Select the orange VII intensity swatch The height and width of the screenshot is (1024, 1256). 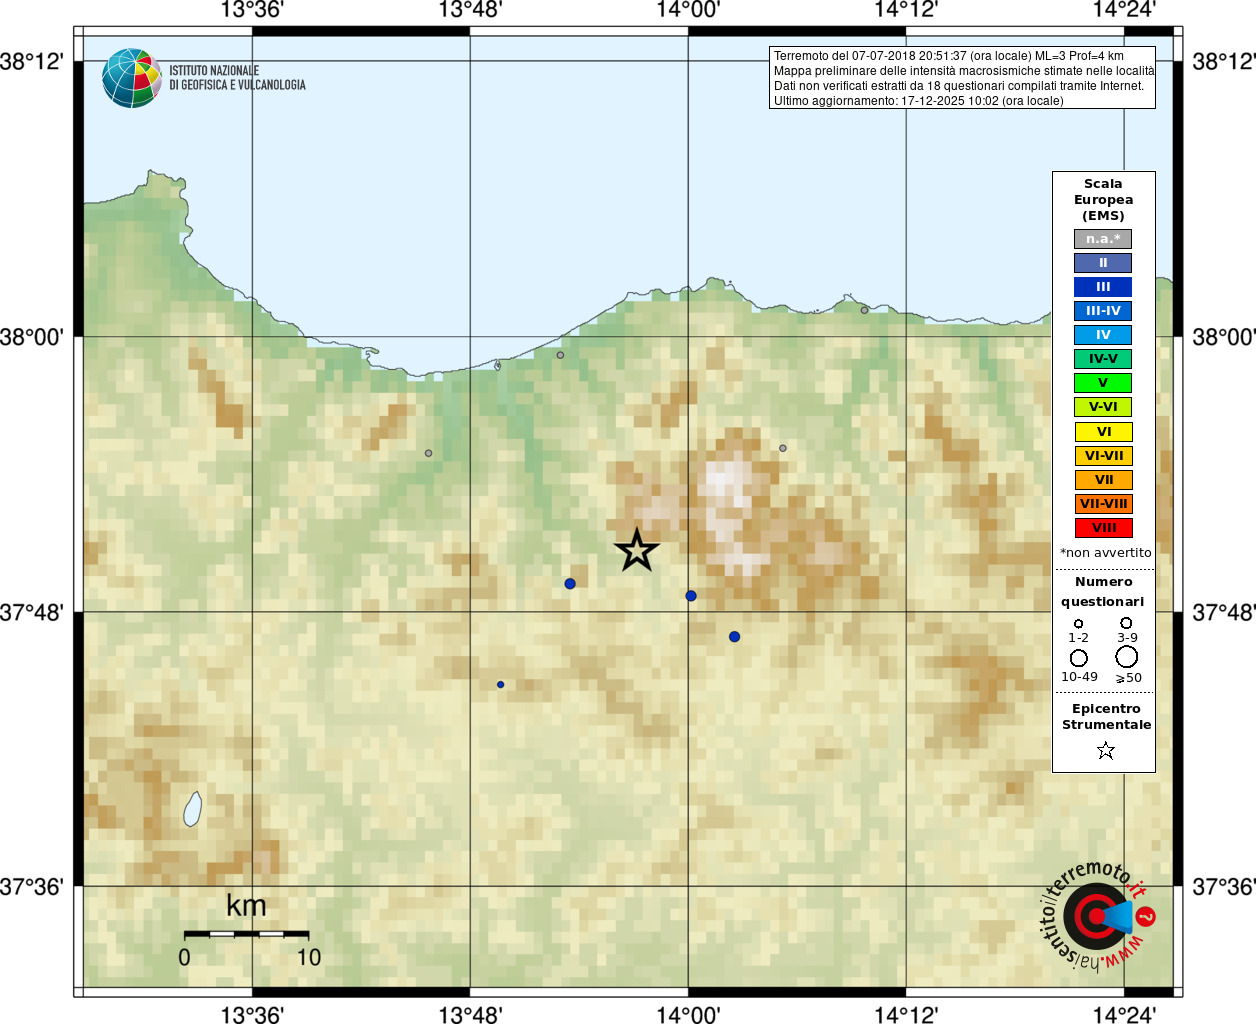(1103, 480)
